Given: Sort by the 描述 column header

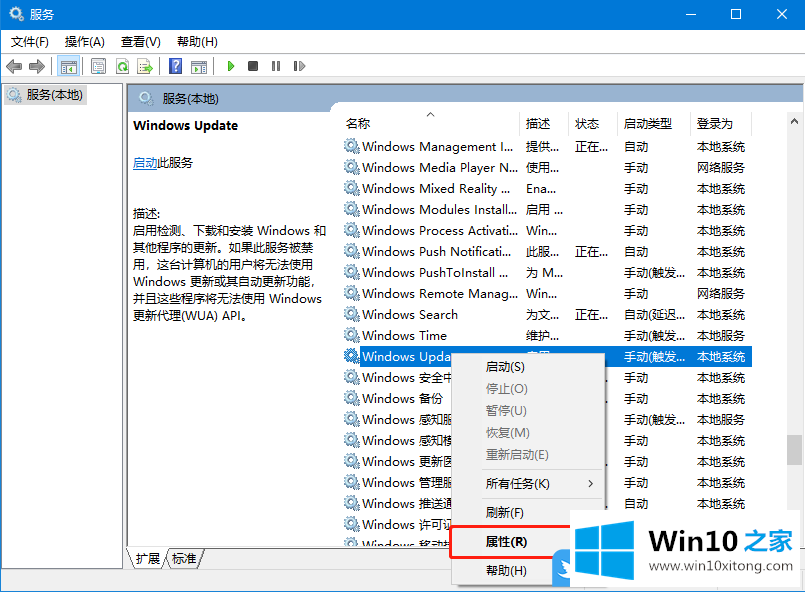Looking at the screenshot, I should click(x=544, y=123).
